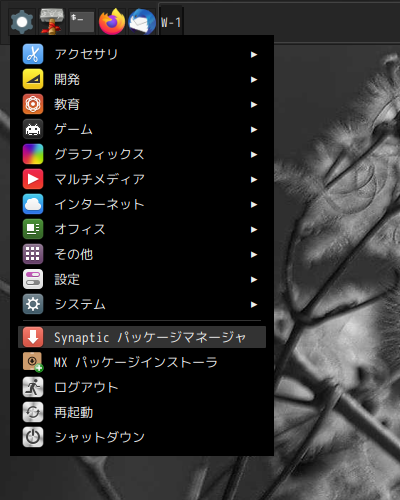Expand the グラフィックス submenu arrow

(x=254, y=154)
